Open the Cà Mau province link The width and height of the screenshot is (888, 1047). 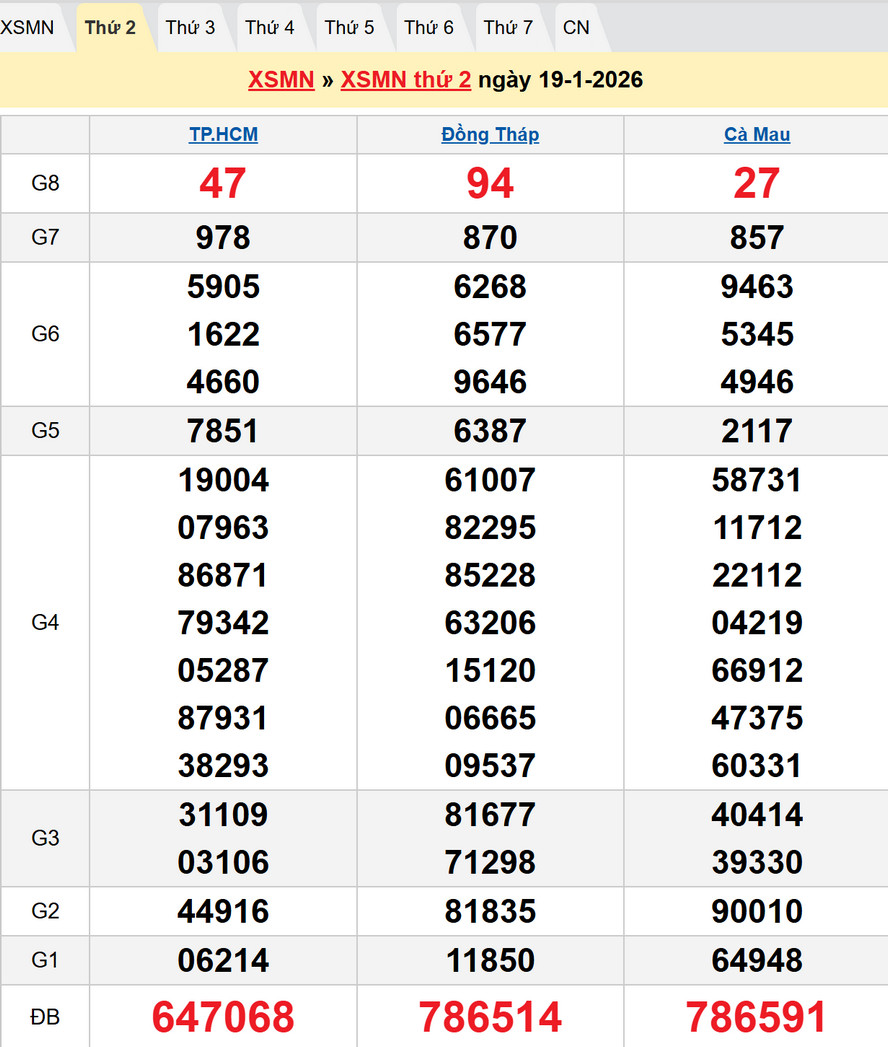[757, 135]
